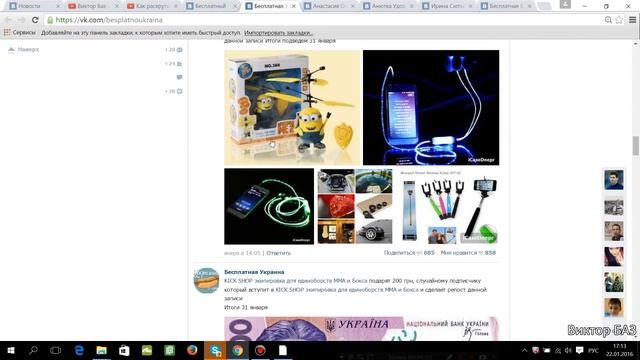Open File Explorer from taskbar

(x=101, y=350)
